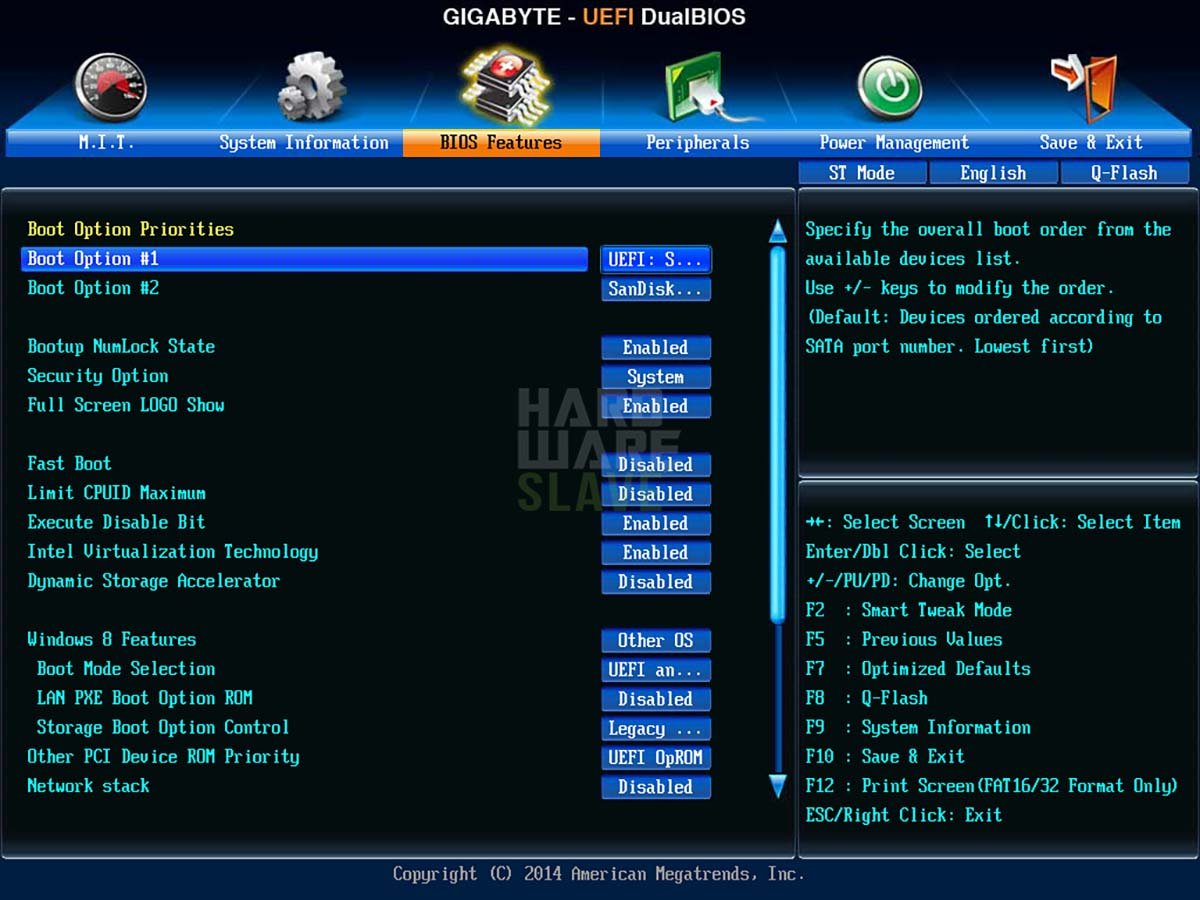Launch Q-Flash from top bar
The width and height of the screenshot is (1200, 900).
coord(1124,173)
